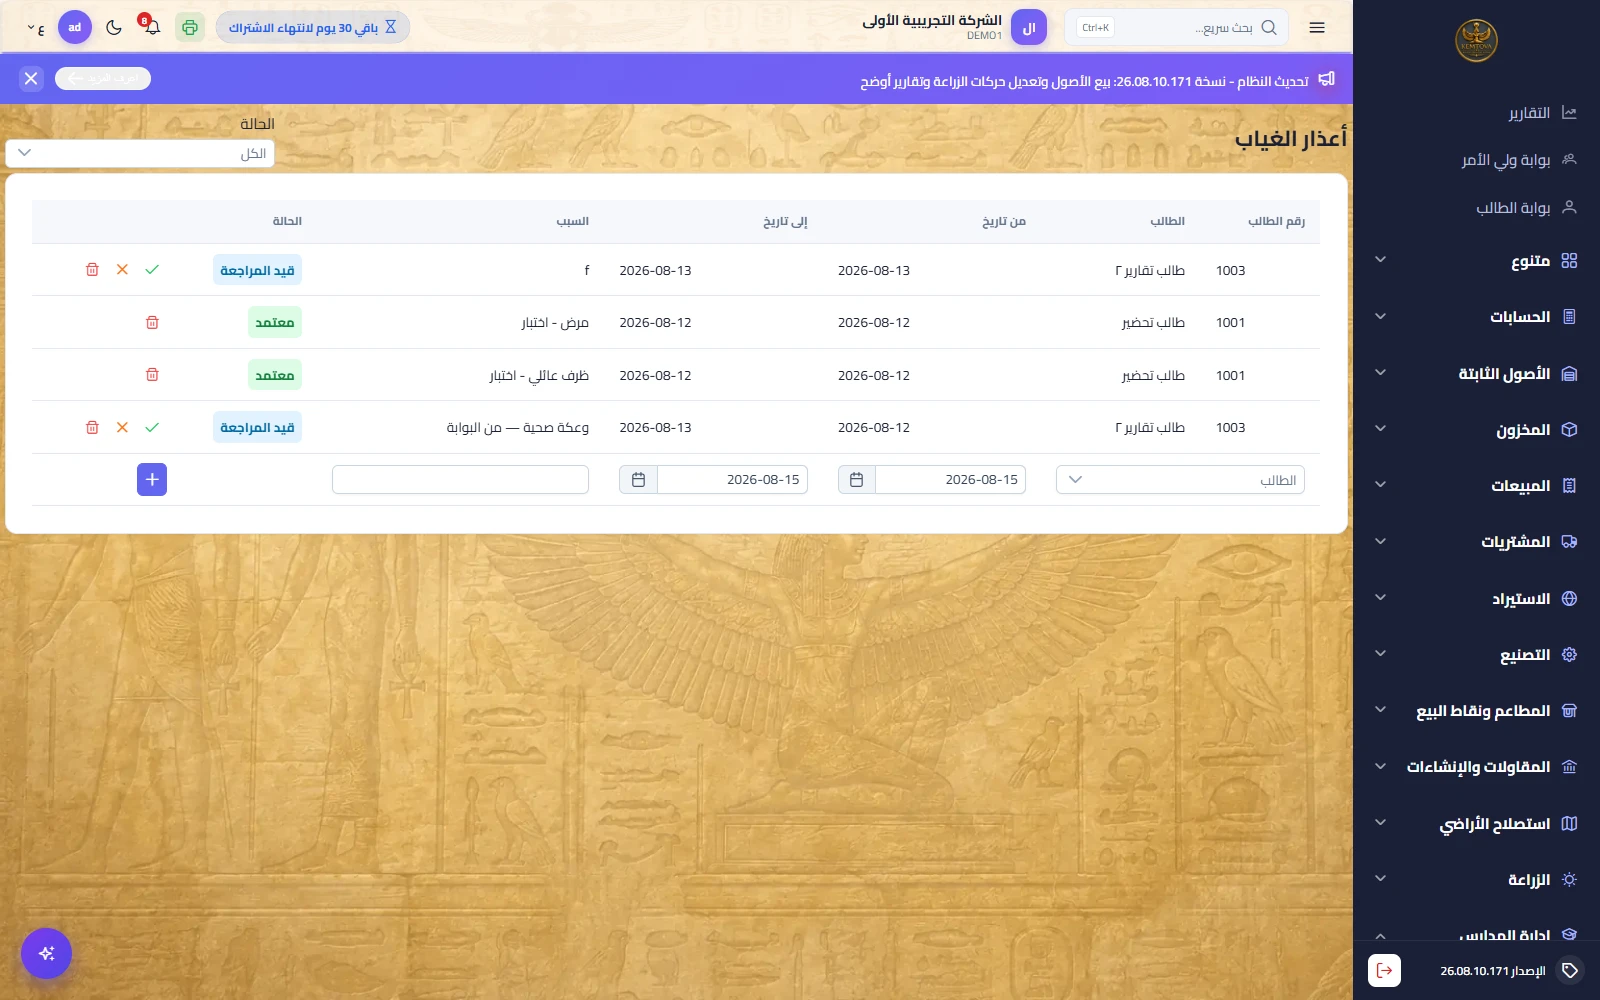Screen dimensions: 1600x1000
Task: Click the green print icon
Action: pos(190,27)
